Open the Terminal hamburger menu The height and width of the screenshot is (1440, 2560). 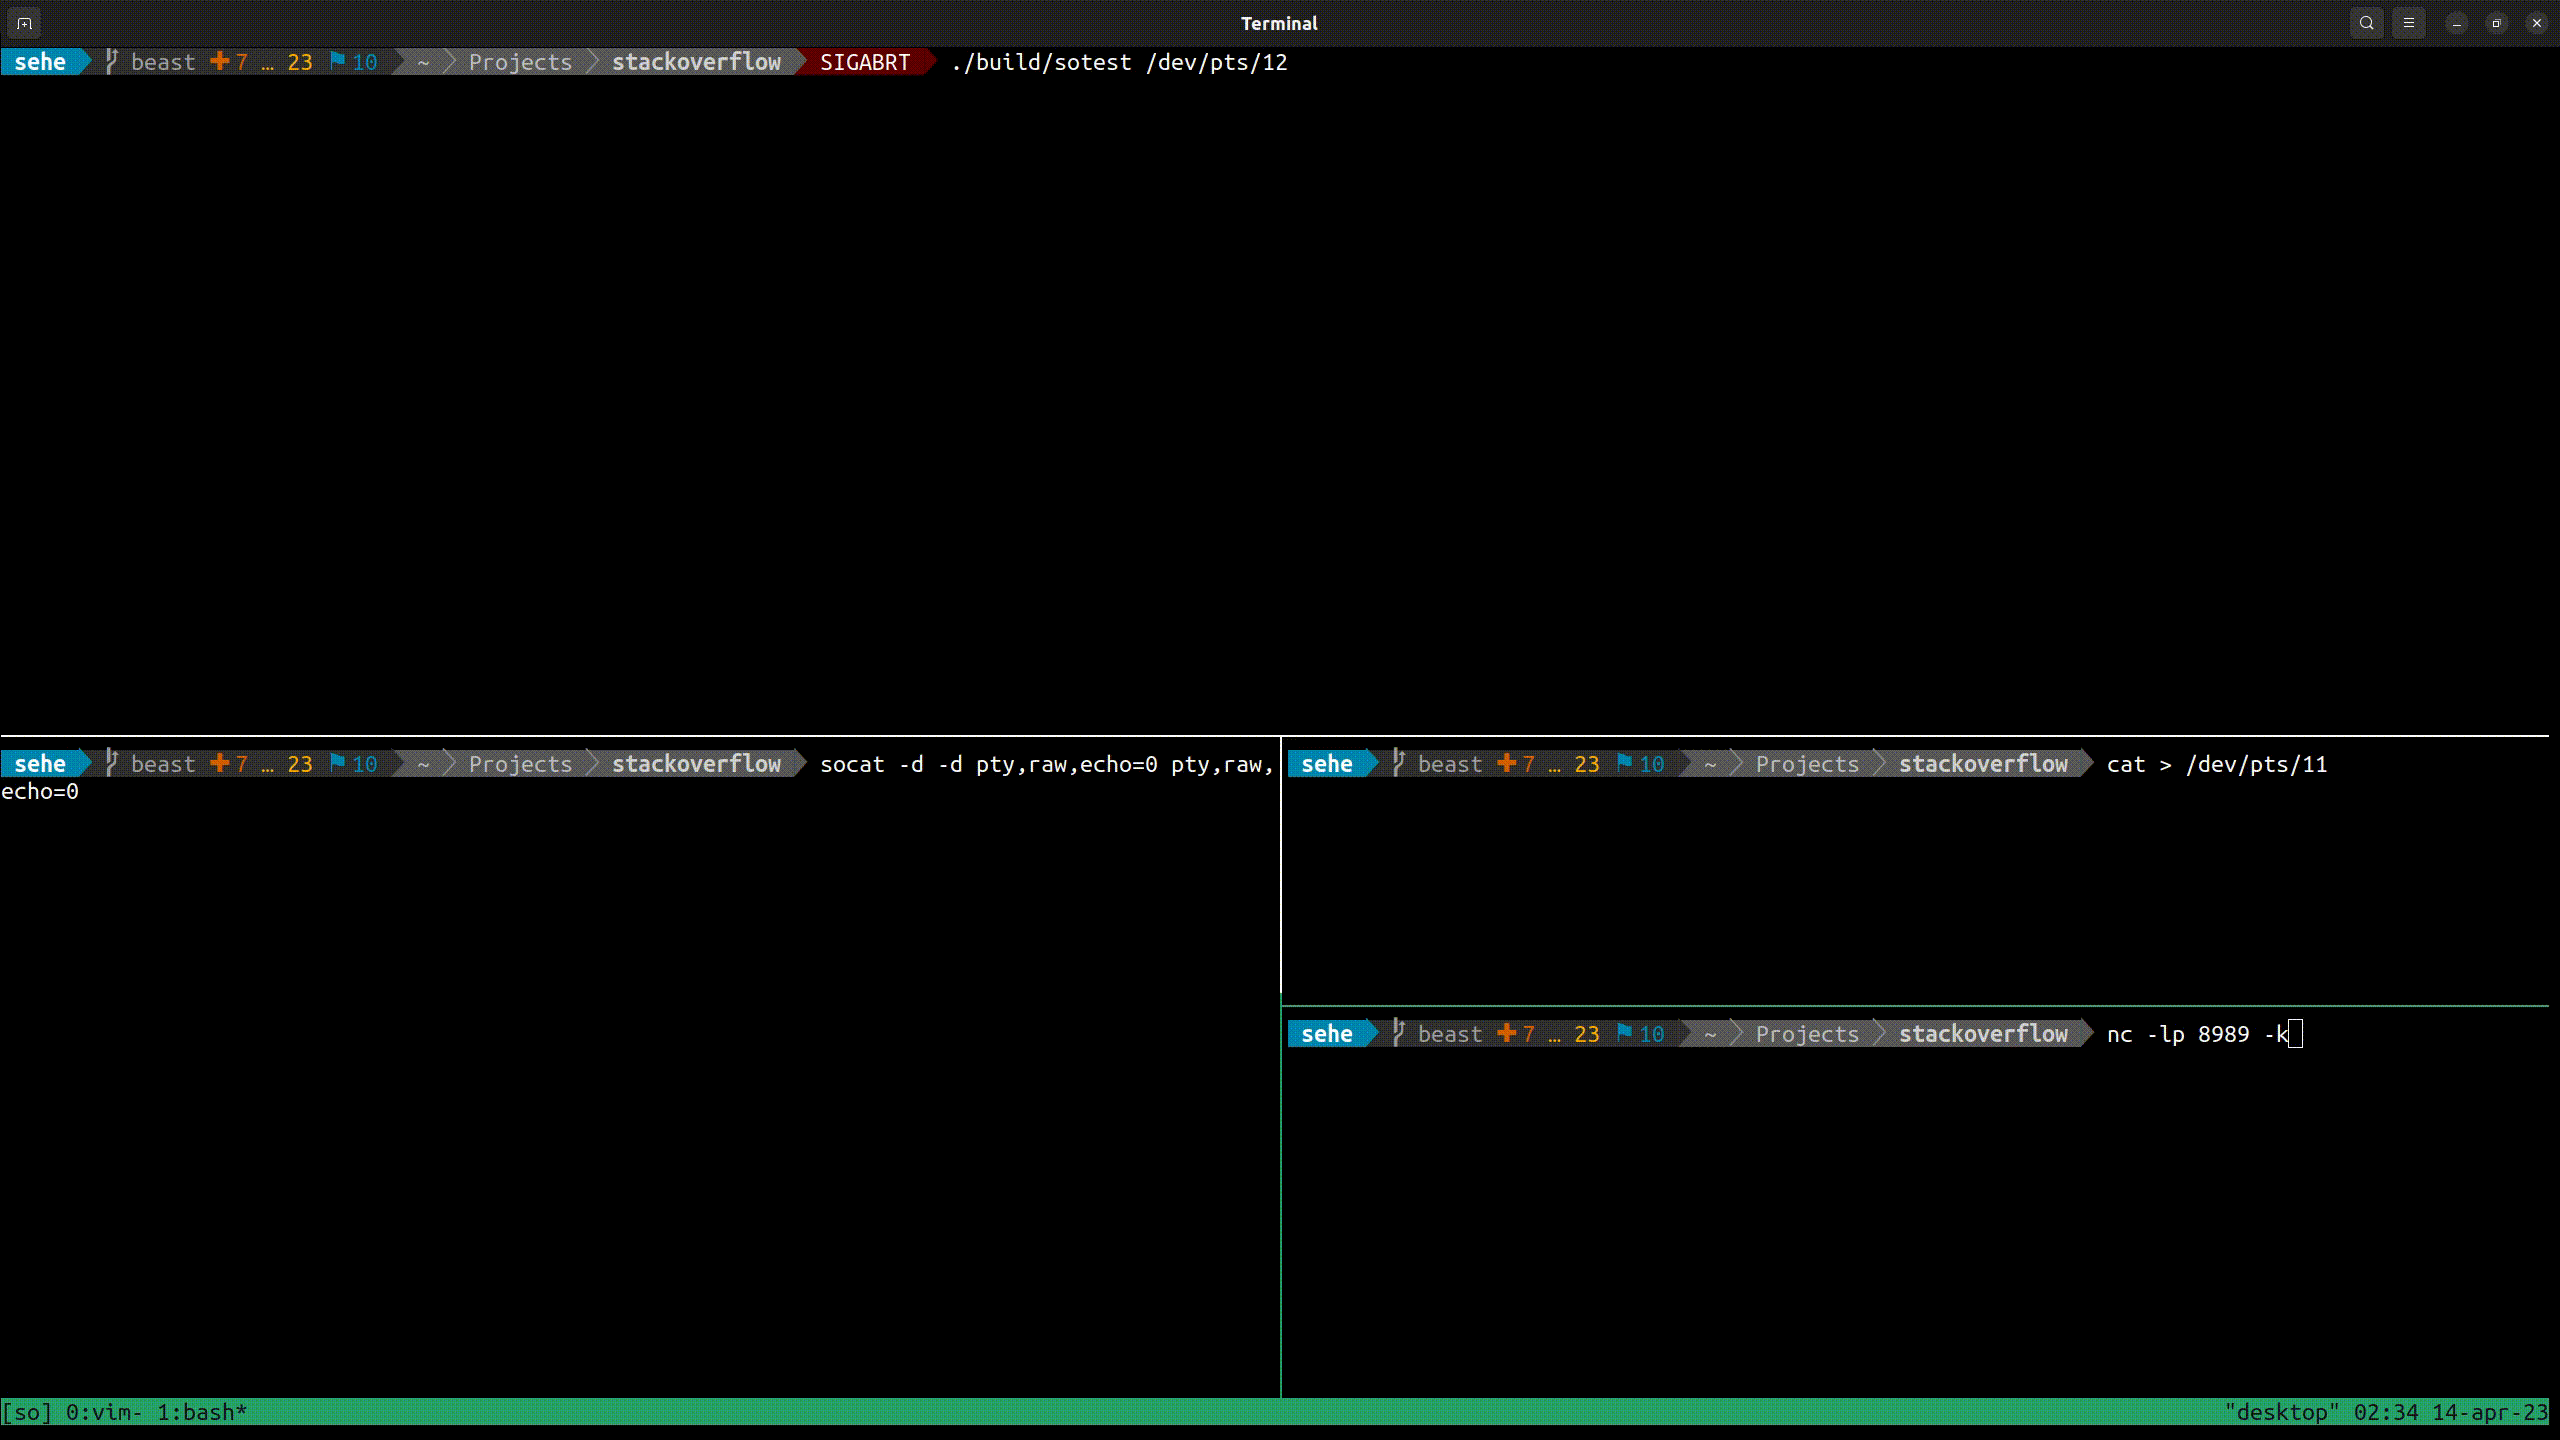click(2409, 22)
